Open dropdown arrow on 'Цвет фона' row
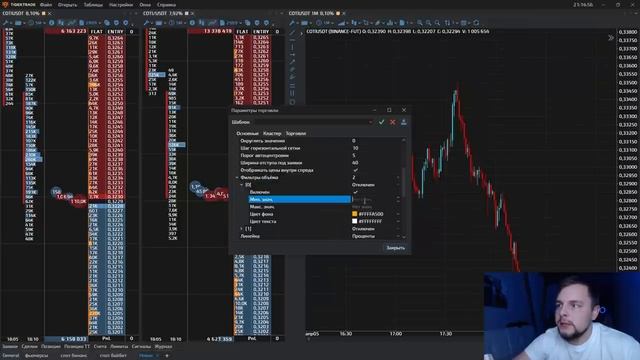 [x=398, y=214]
